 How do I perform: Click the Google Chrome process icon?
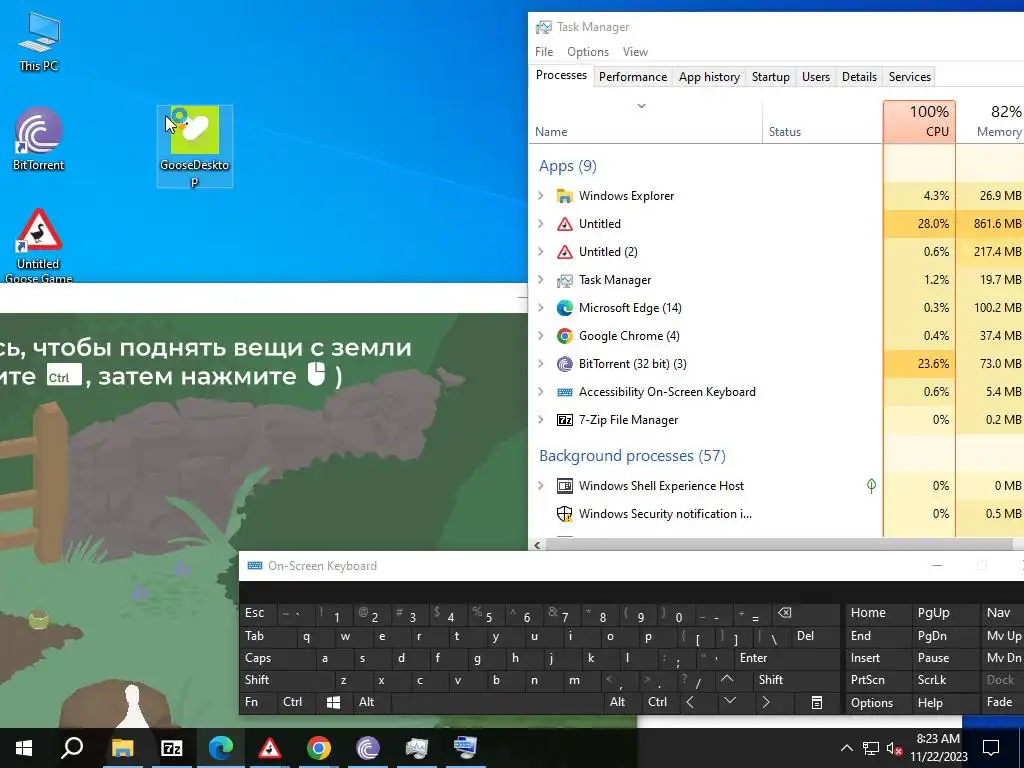click(x=564, y=336)
